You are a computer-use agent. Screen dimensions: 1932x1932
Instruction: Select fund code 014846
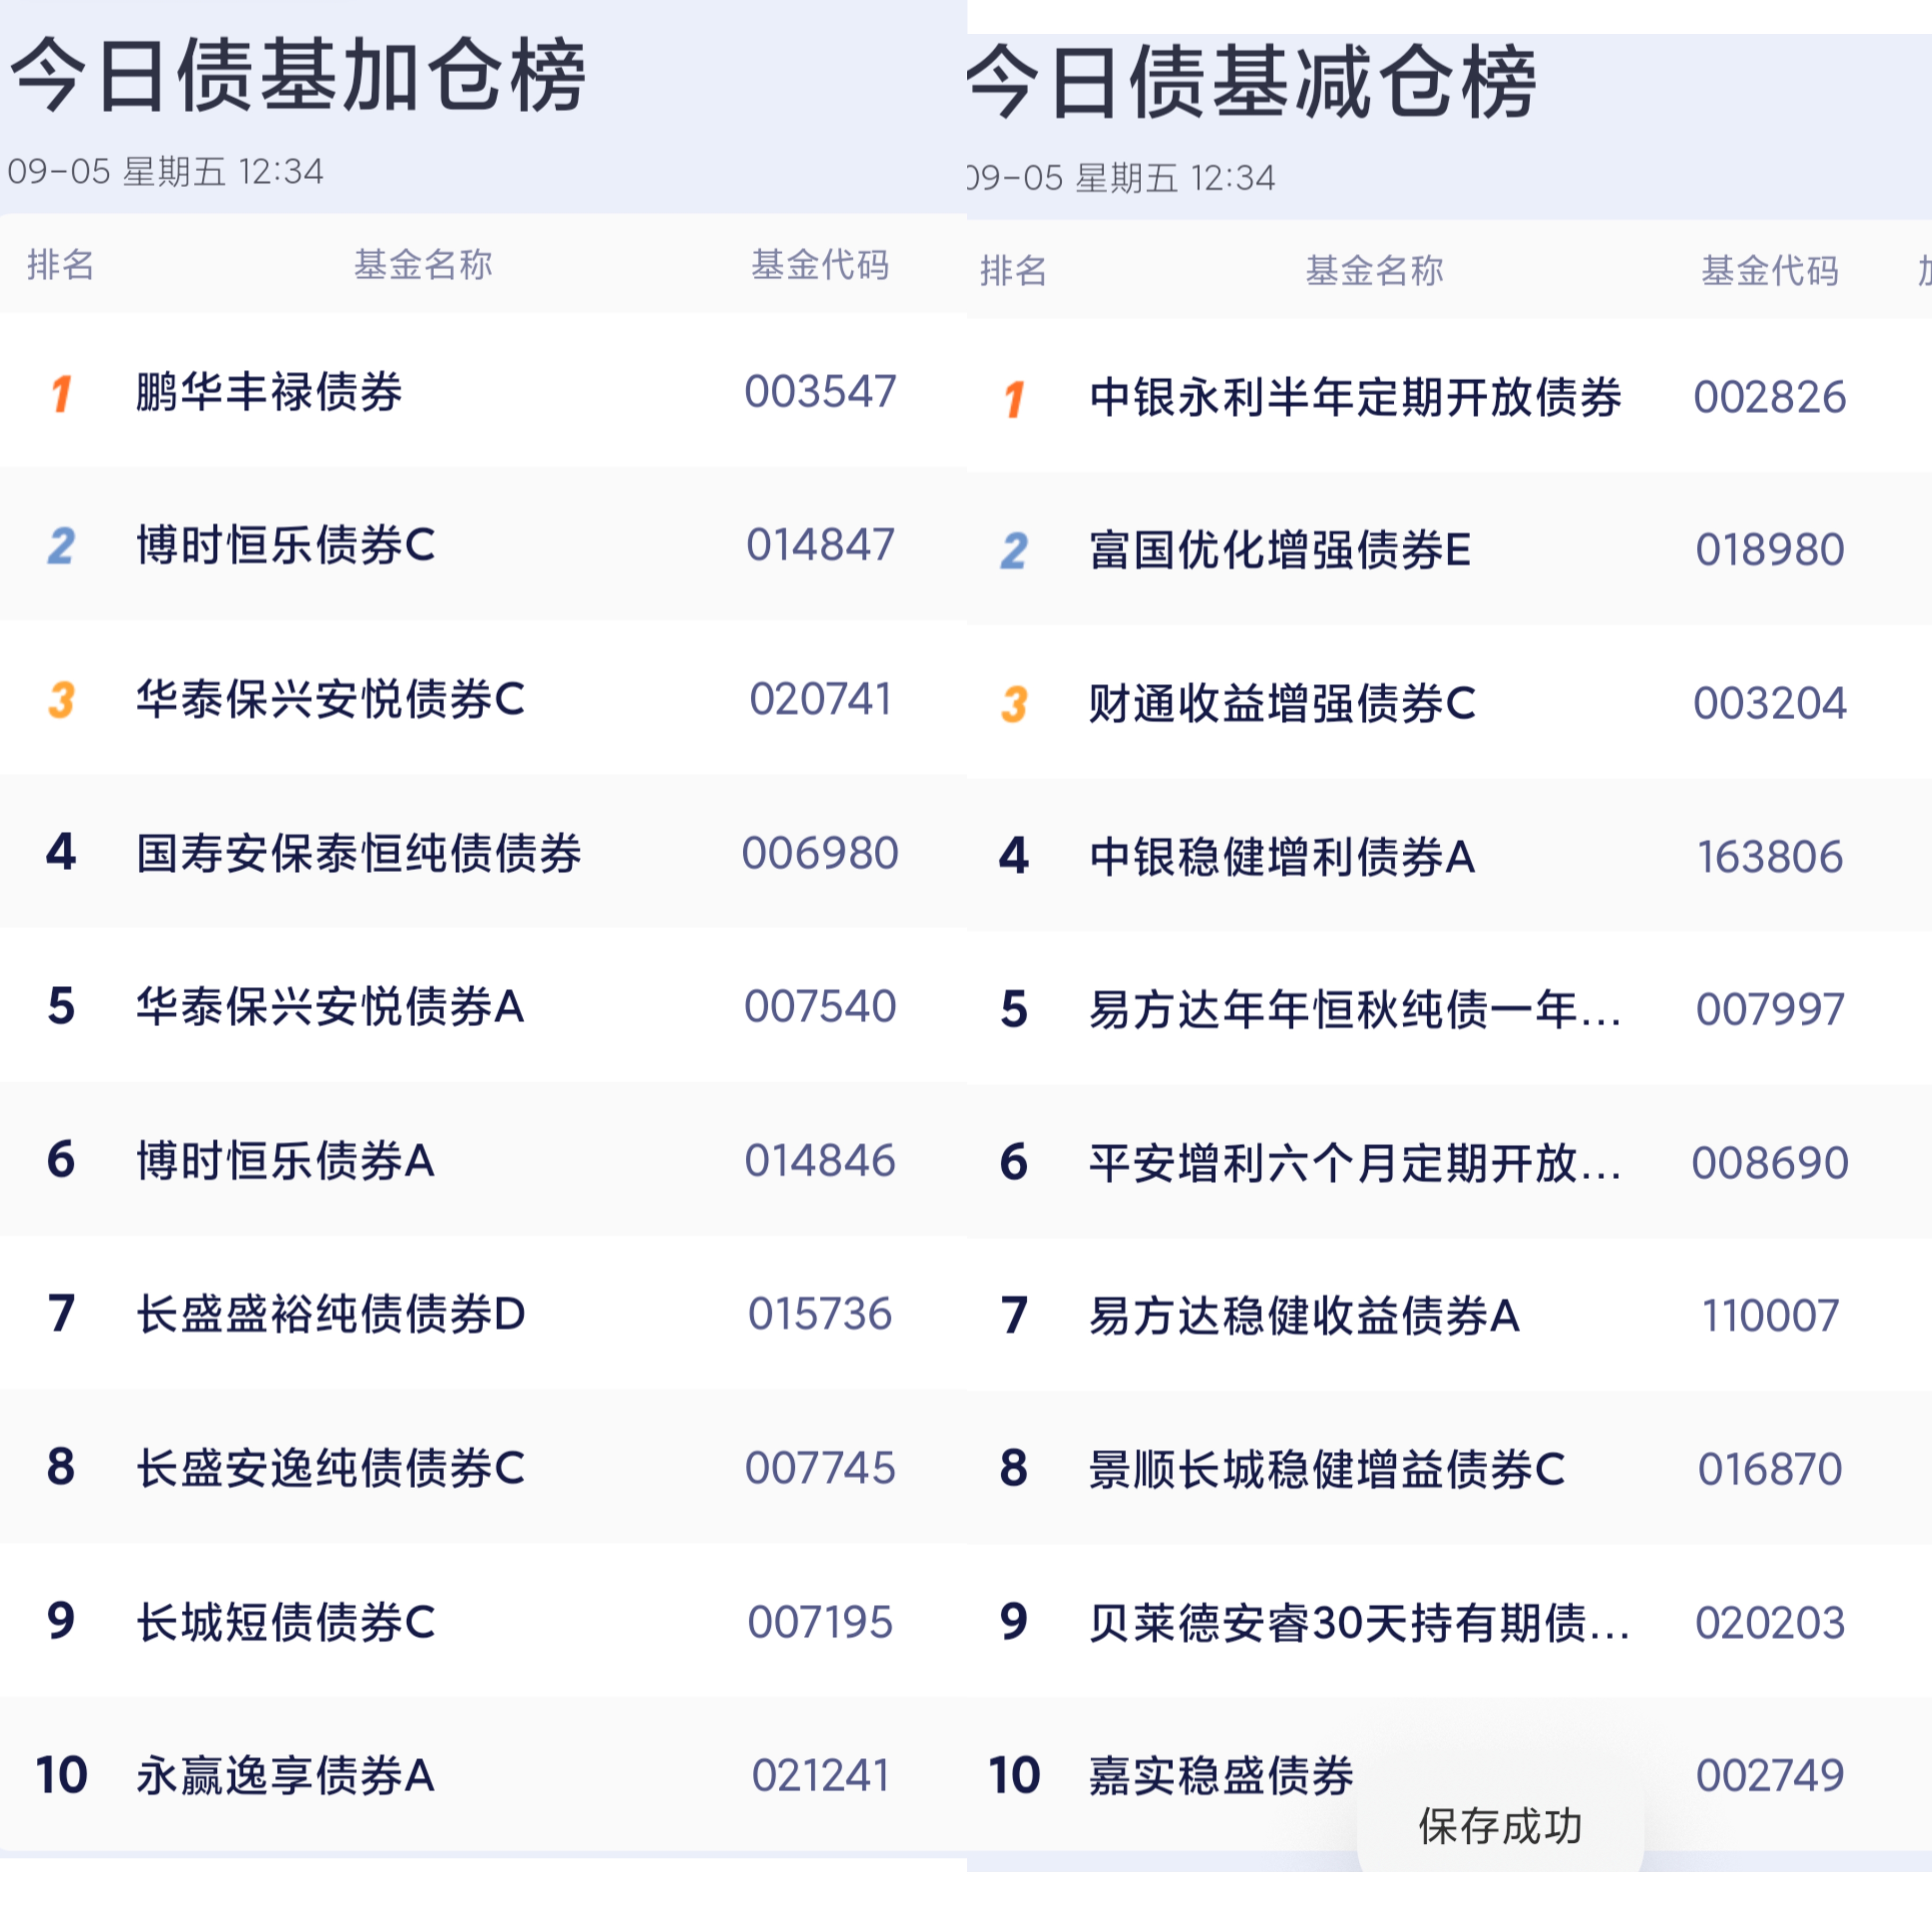(820, 1160)
